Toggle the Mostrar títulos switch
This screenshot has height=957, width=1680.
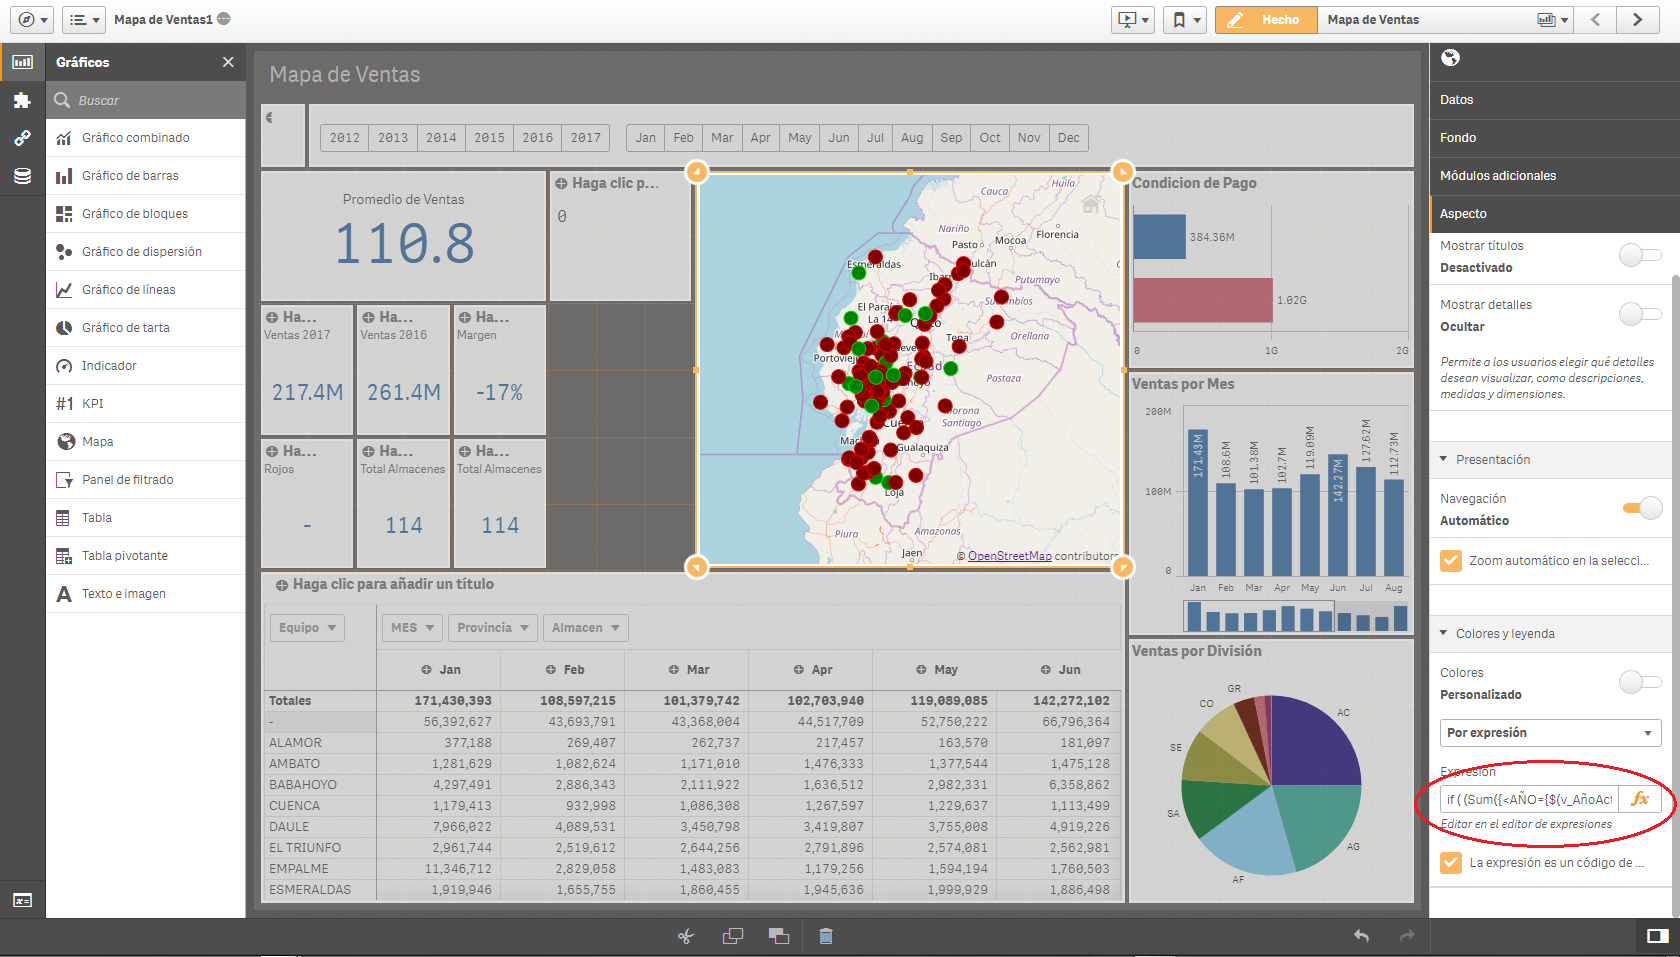(1639, 256)
